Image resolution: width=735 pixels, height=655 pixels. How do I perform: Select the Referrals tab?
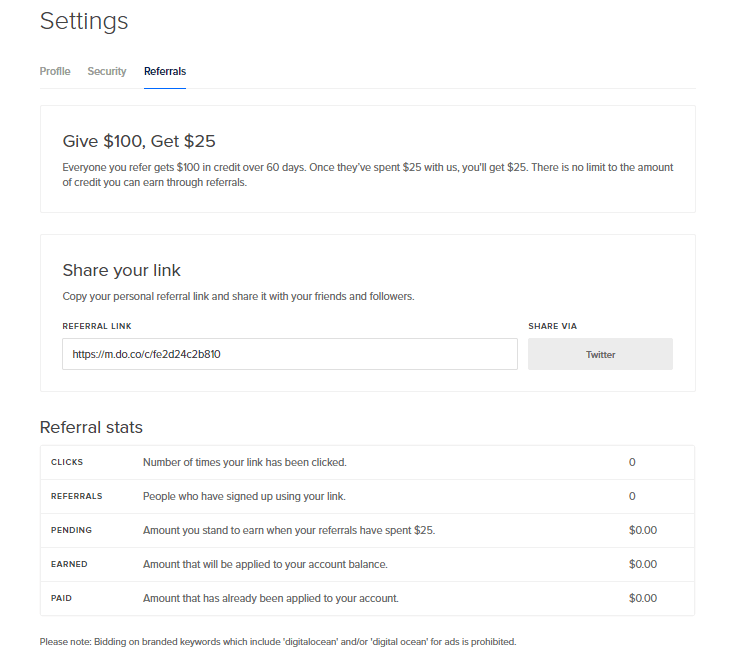[x=165, y=71]
